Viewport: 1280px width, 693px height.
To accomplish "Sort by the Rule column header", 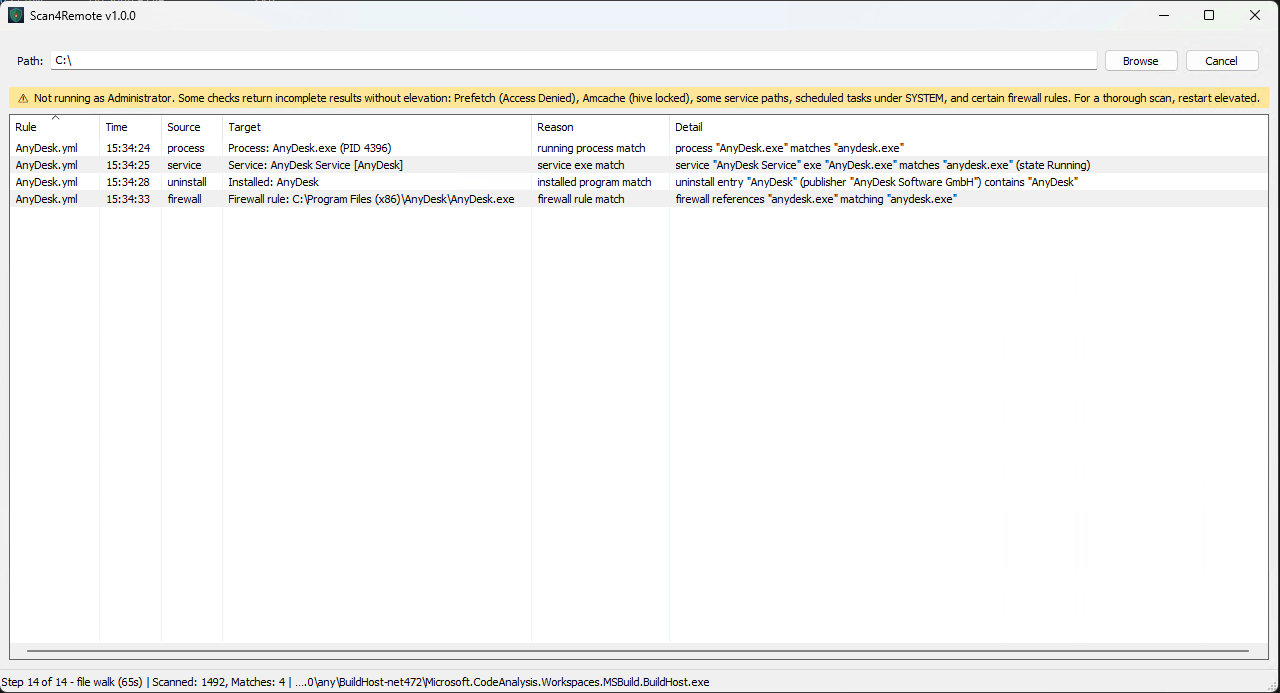I will (55, 127).
